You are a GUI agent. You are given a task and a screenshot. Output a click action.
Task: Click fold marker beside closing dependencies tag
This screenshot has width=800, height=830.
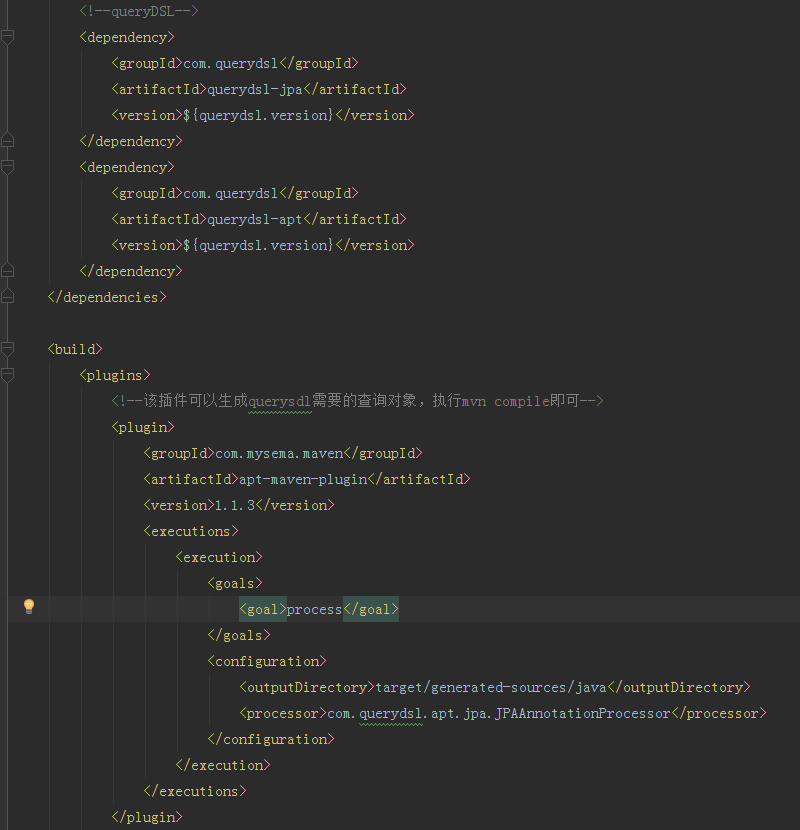pos(8,297)
